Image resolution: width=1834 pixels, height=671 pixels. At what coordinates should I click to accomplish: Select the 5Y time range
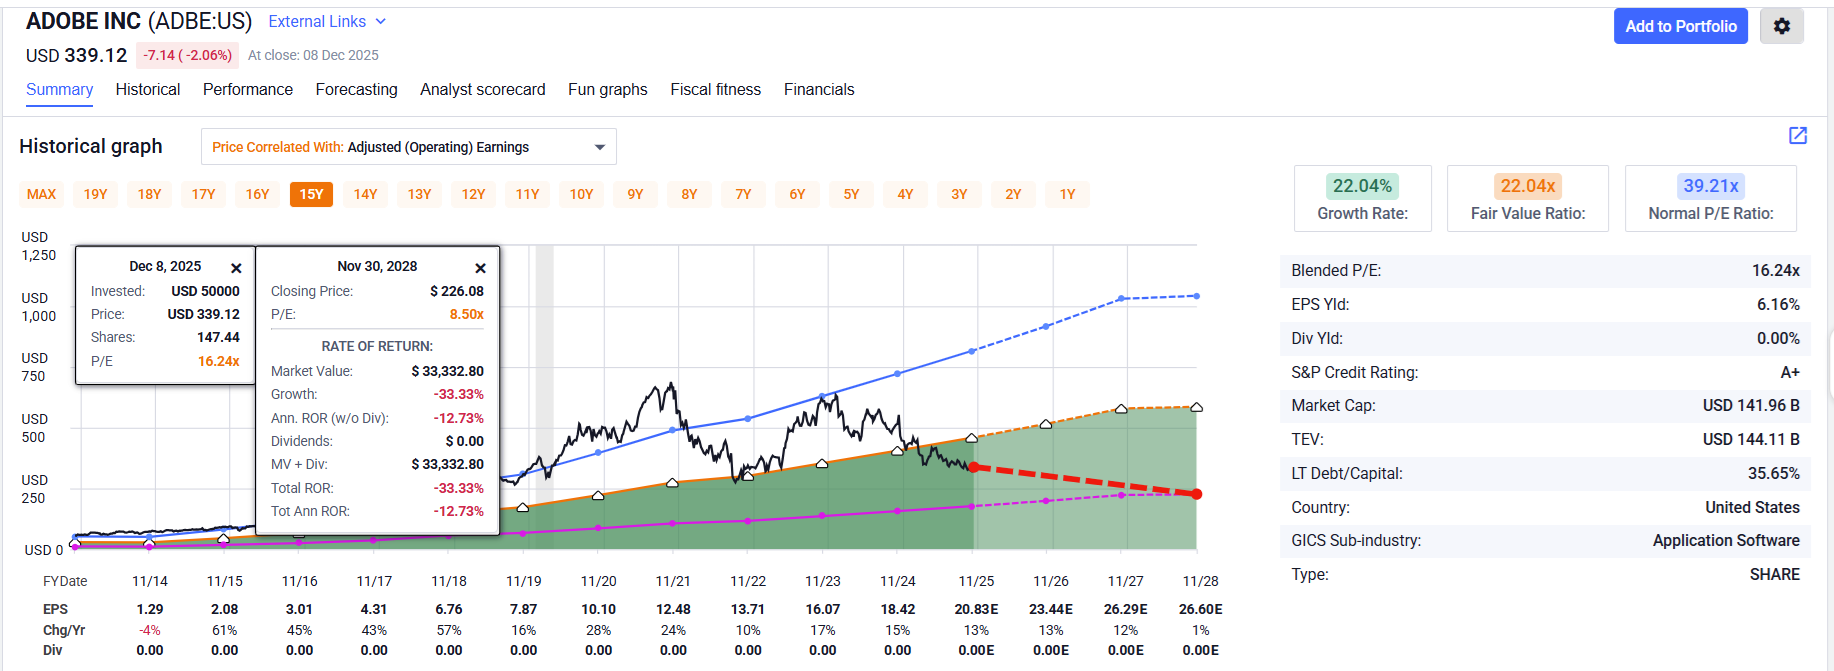[852, 194]
